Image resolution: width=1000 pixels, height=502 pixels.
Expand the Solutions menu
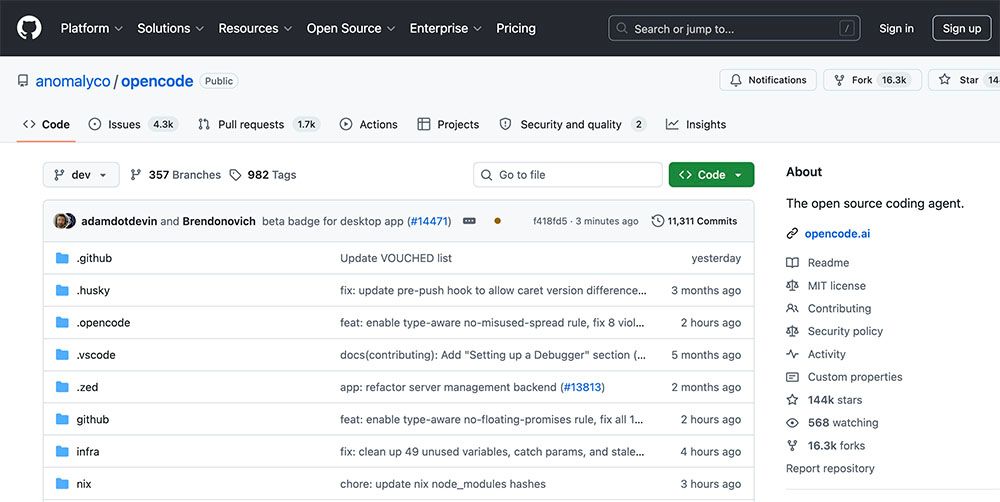click(x=170, y=28)
